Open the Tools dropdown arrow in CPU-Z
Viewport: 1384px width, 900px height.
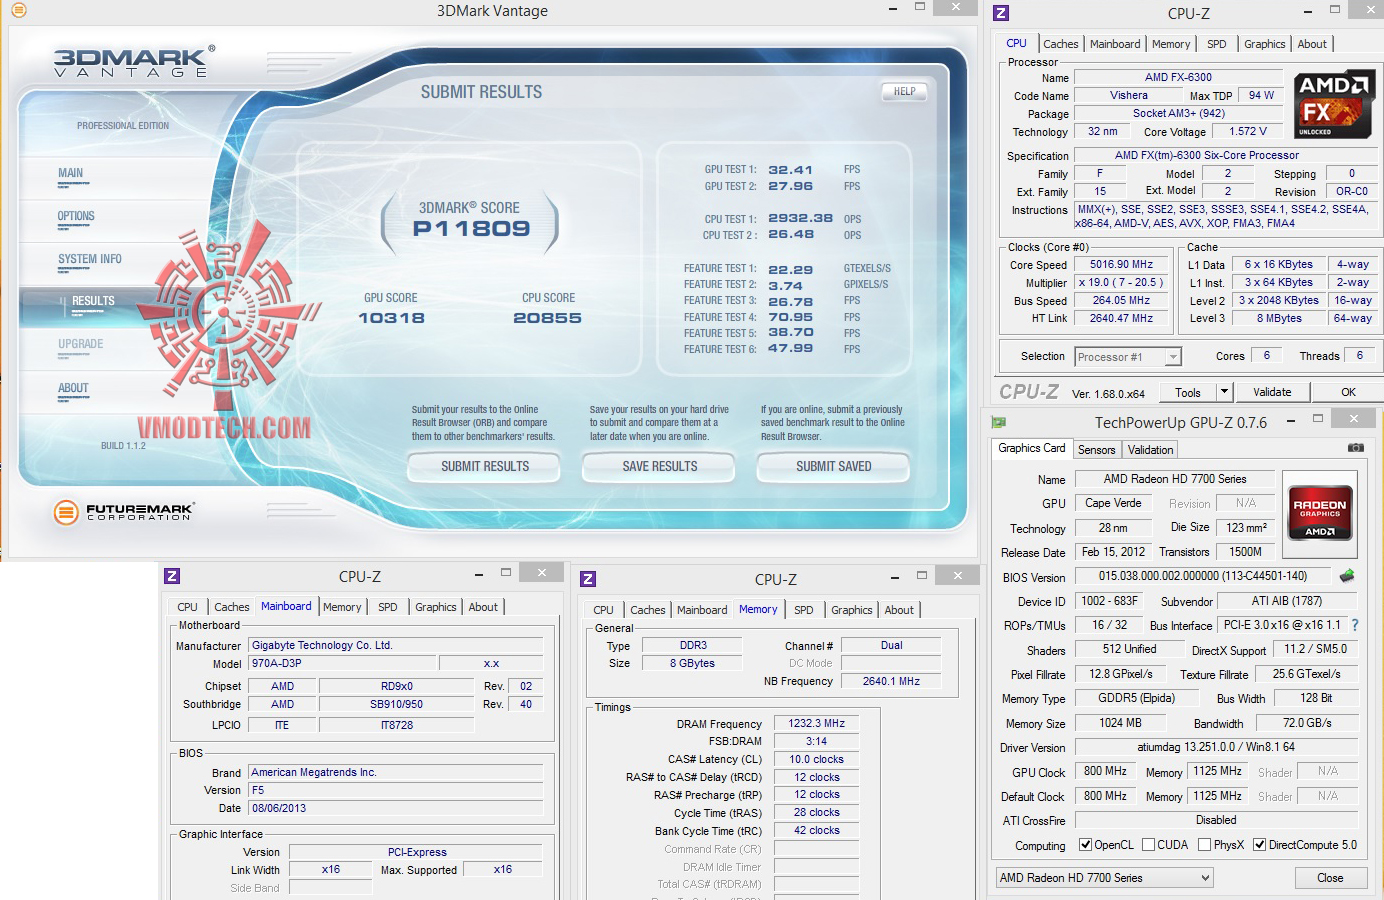(x=1224, y=392)
